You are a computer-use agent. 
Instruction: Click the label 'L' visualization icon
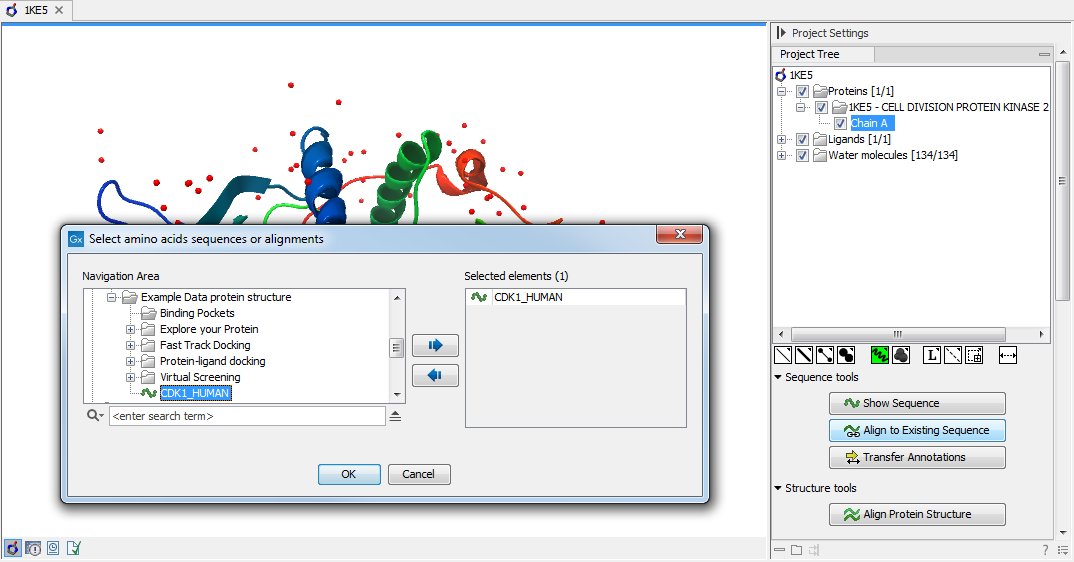(932, 355)
